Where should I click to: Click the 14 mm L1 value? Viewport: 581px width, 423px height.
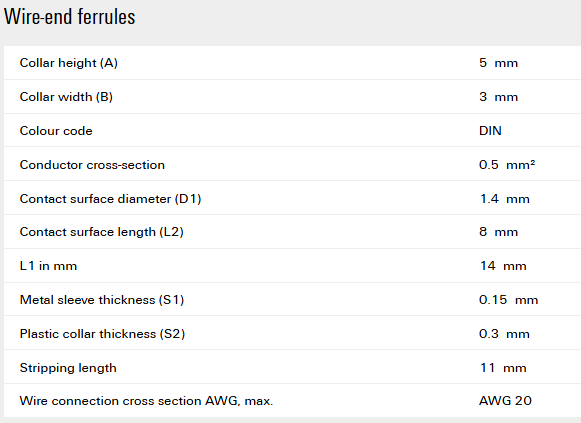tap(503, 266)
